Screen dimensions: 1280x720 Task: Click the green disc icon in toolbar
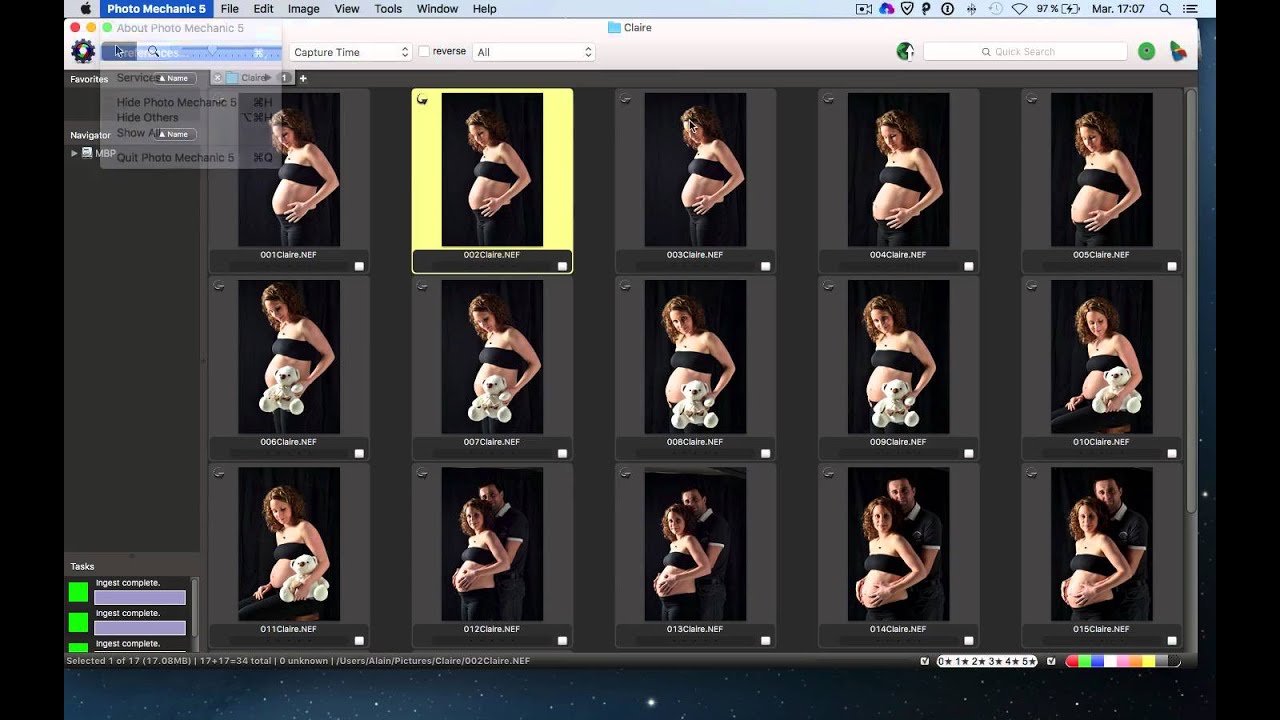click(1147, 51)
